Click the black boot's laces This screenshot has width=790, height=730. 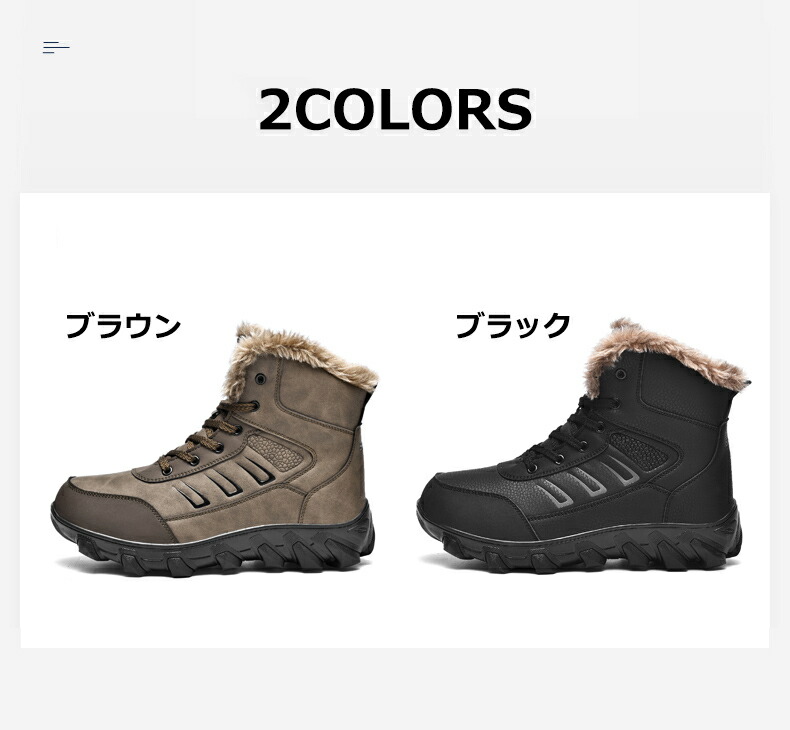click(x=572, y=434)
